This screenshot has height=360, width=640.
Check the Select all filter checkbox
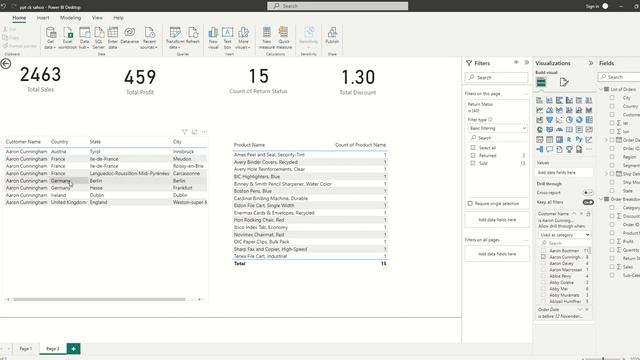click(x=473, y=148)
